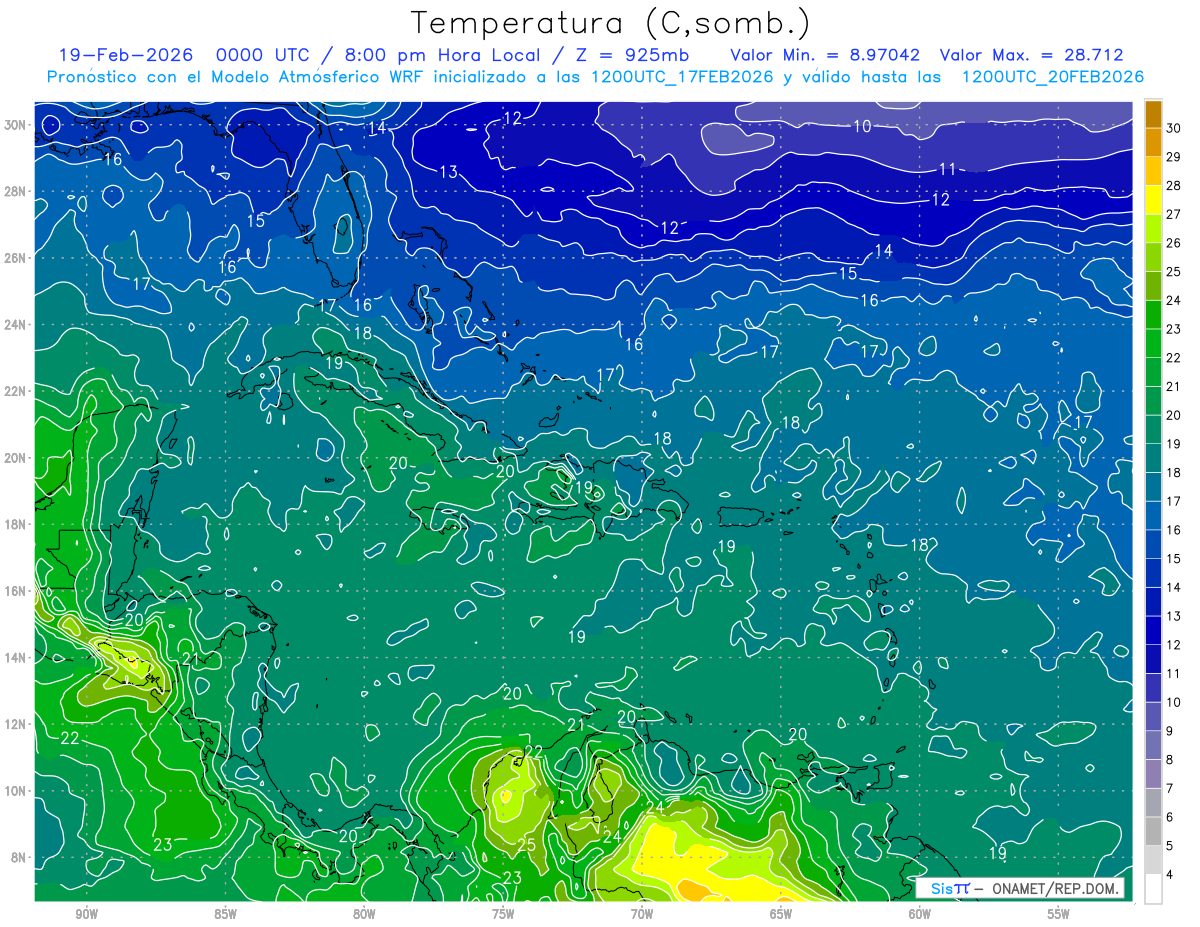Select valid-until time "1200UTC_20FEB2026"
The image size is (1200, 927).
[x=1052, y=77]
